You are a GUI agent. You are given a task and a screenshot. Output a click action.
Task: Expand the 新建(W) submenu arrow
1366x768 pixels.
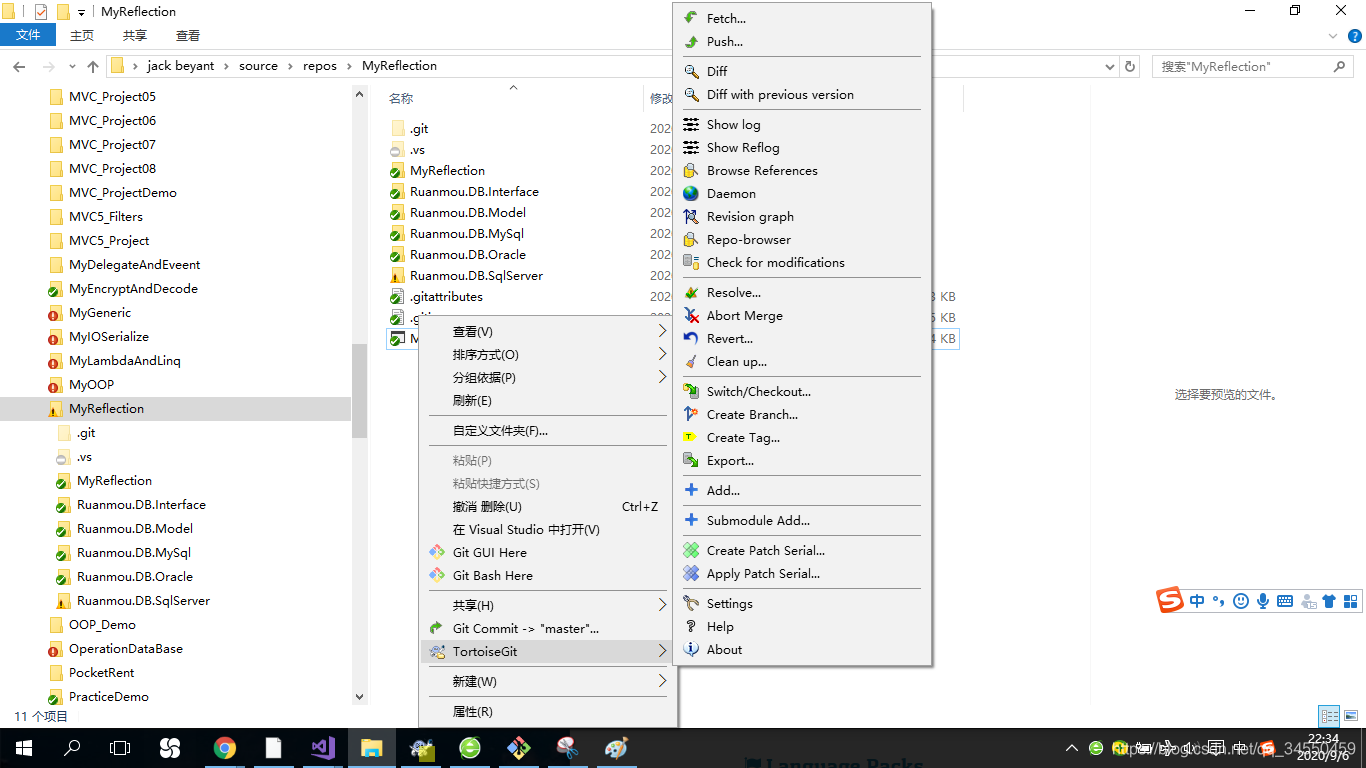pyautogui.click(x=662, y=681)
